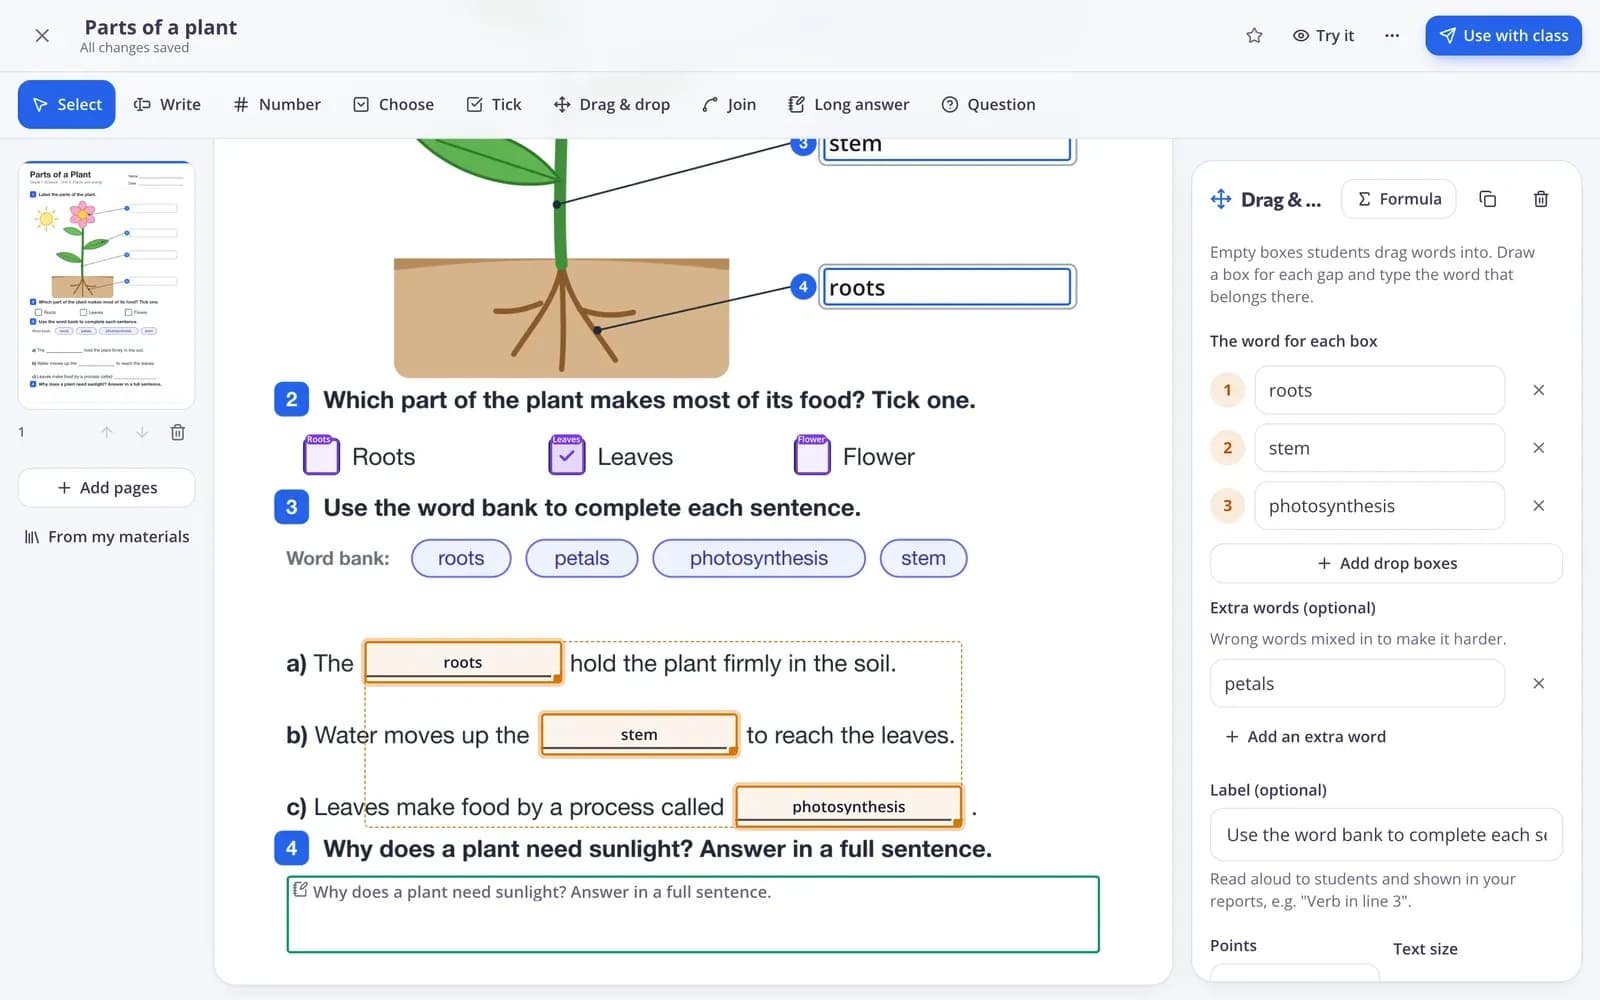Open From my materials

coord(106,537)
